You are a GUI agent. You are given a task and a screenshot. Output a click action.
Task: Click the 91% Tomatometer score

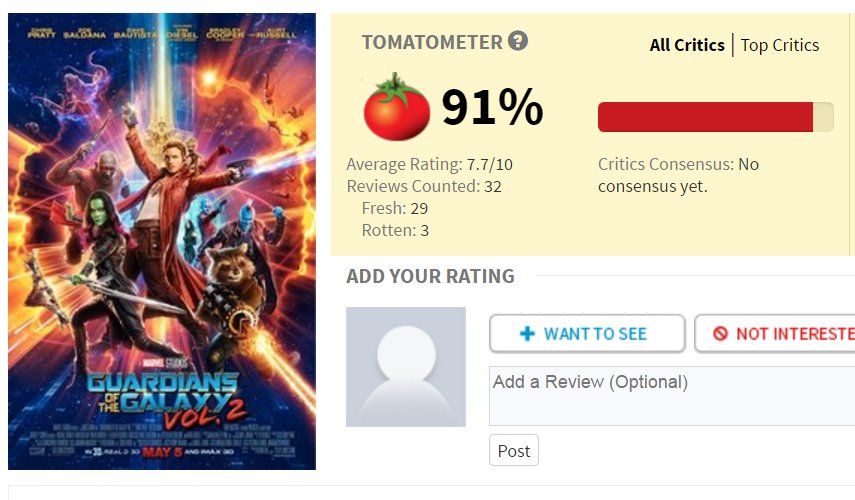pyautogui.click(x=492, y=108)
